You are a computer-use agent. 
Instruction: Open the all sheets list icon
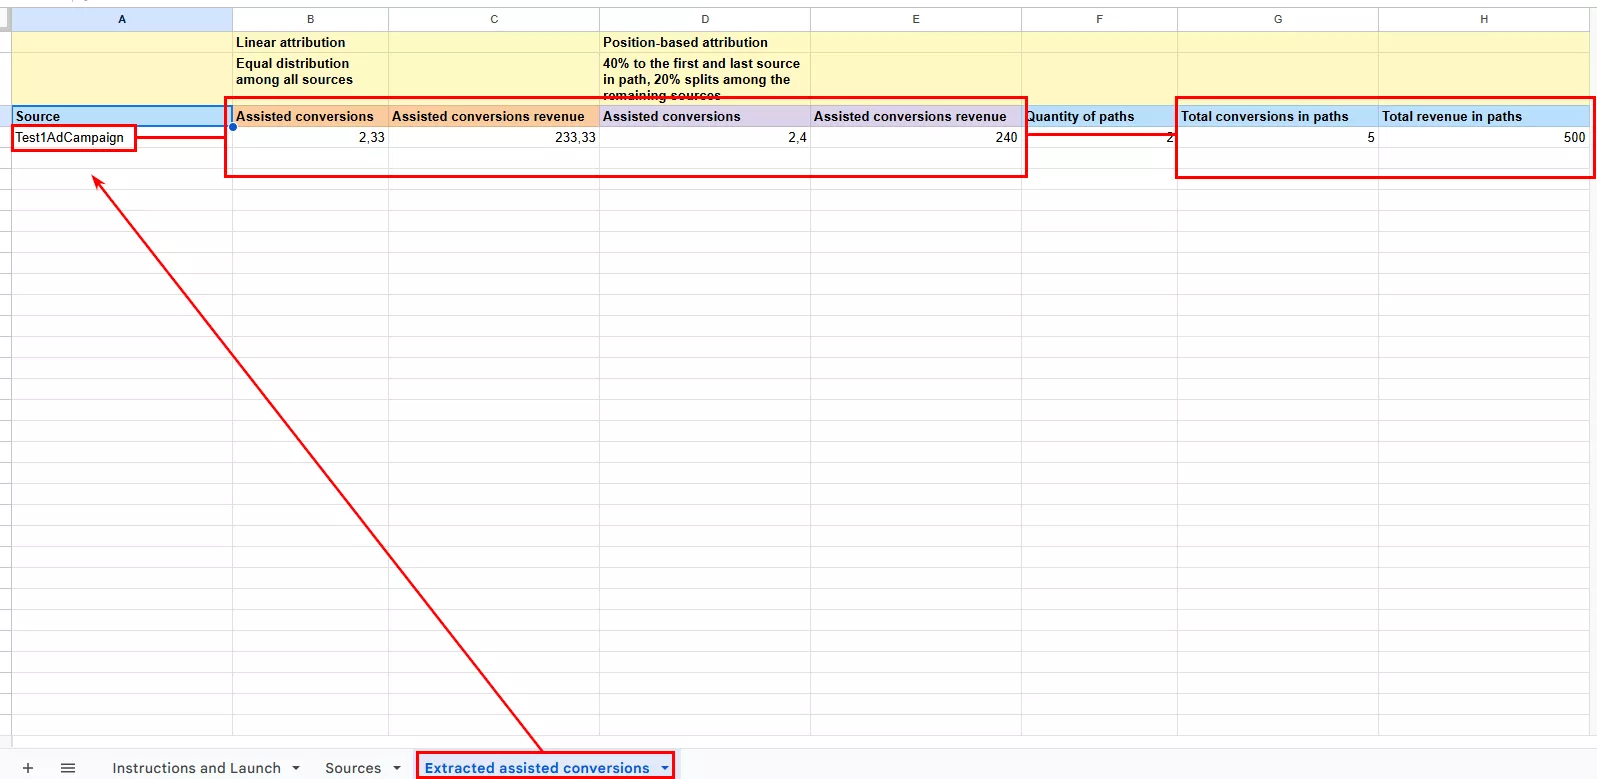coord(68,768)
